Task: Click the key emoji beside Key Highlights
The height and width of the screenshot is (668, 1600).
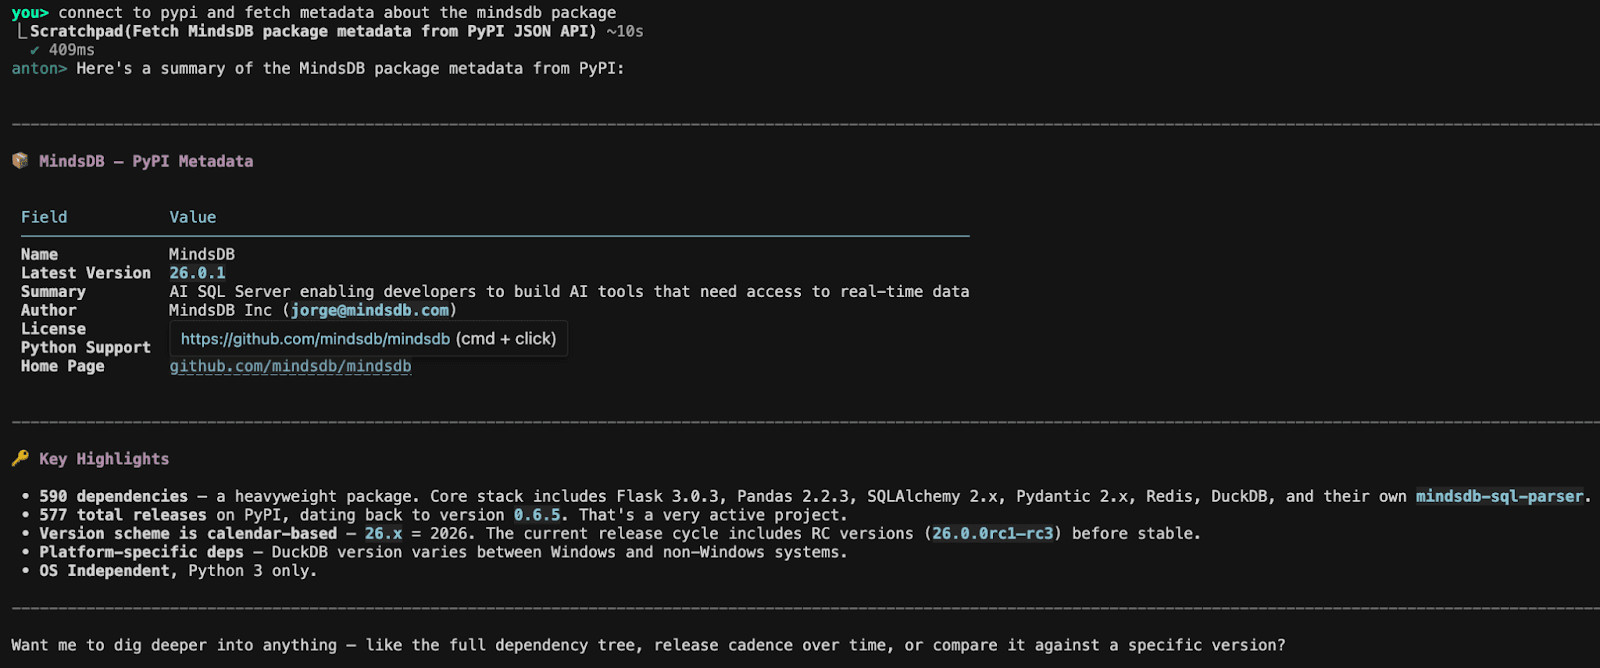Action: (20, 458)
